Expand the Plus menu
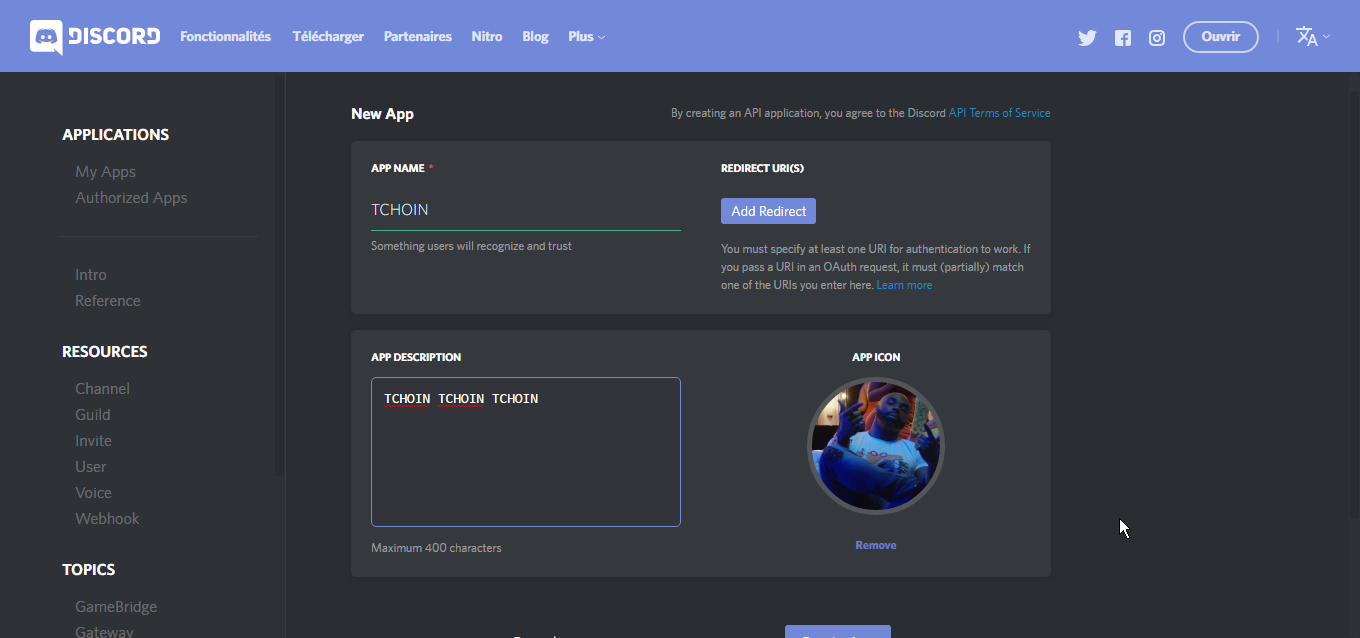 586,37
